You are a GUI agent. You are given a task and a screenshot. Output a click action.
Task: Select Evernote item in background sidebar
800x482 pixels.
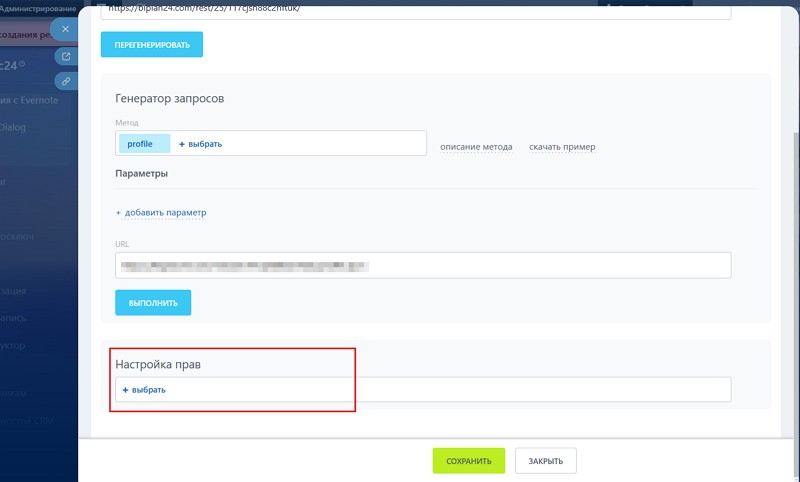click(x=29, y=100)
